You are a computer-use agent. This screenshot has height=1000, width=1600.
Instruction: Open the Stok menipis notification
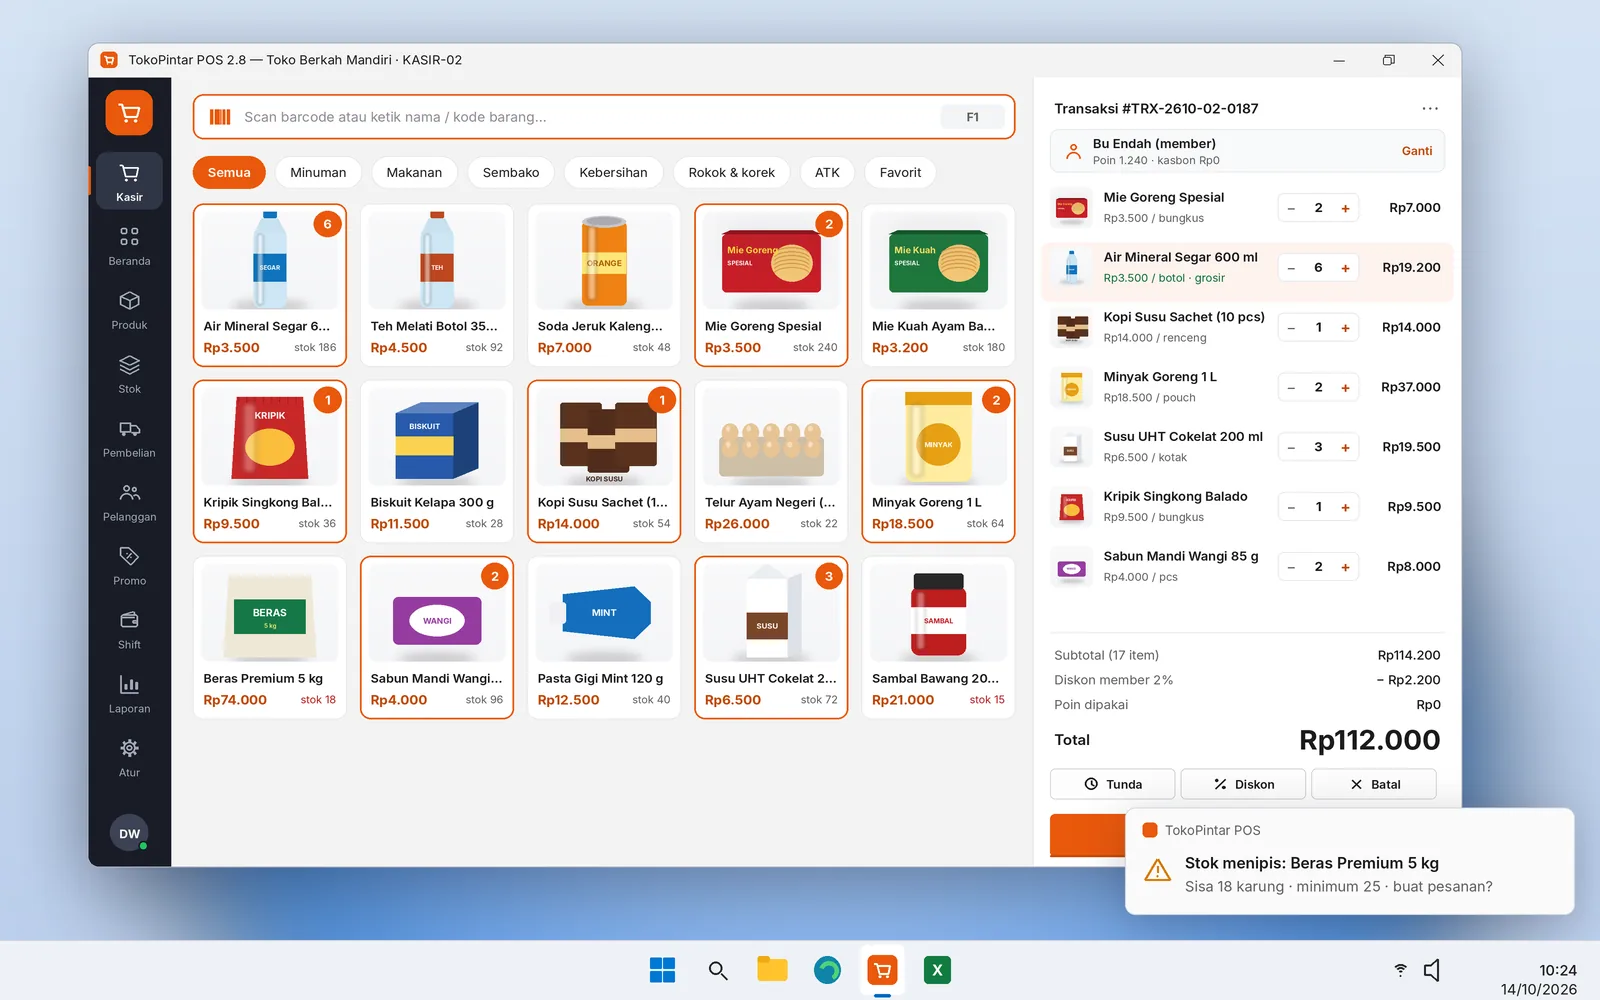point(1350,861)
